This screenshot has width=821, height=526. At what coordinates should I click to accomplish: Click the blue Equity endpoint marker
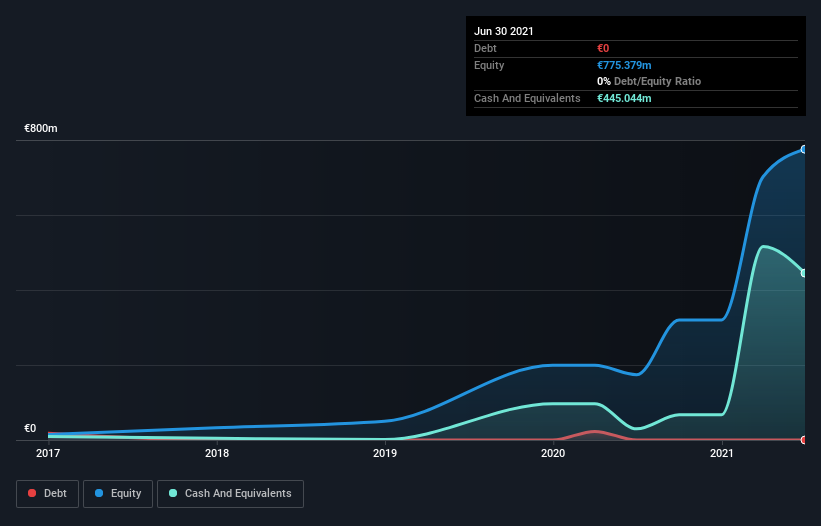pyautogui.click(x=804, y=150)
